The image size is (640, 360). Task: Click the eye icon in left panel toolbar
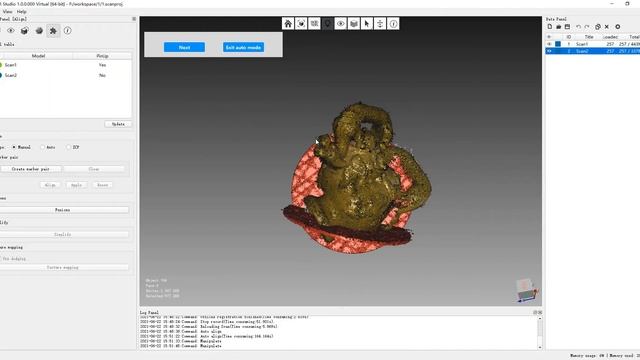(x=11, y=31)
